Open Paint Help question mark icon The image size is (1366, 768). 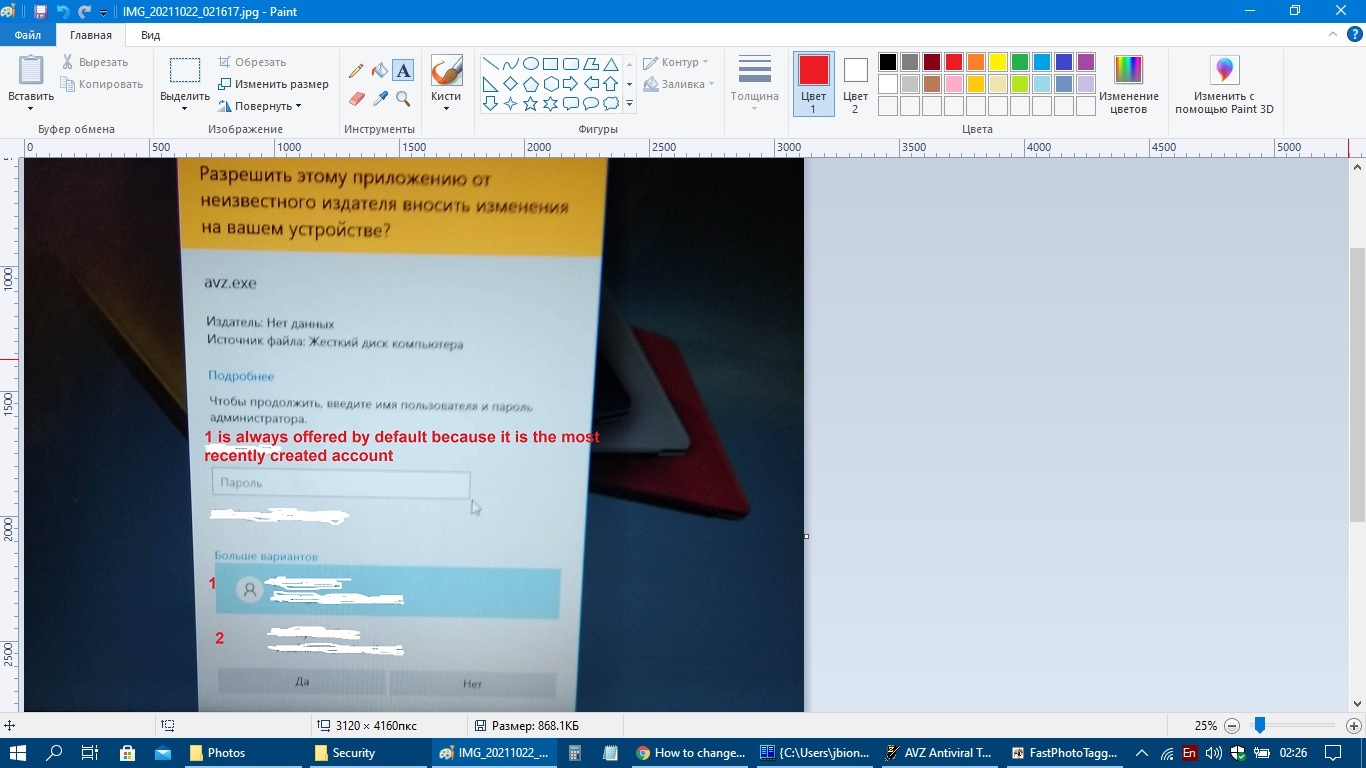click(x=1353, y=35)
